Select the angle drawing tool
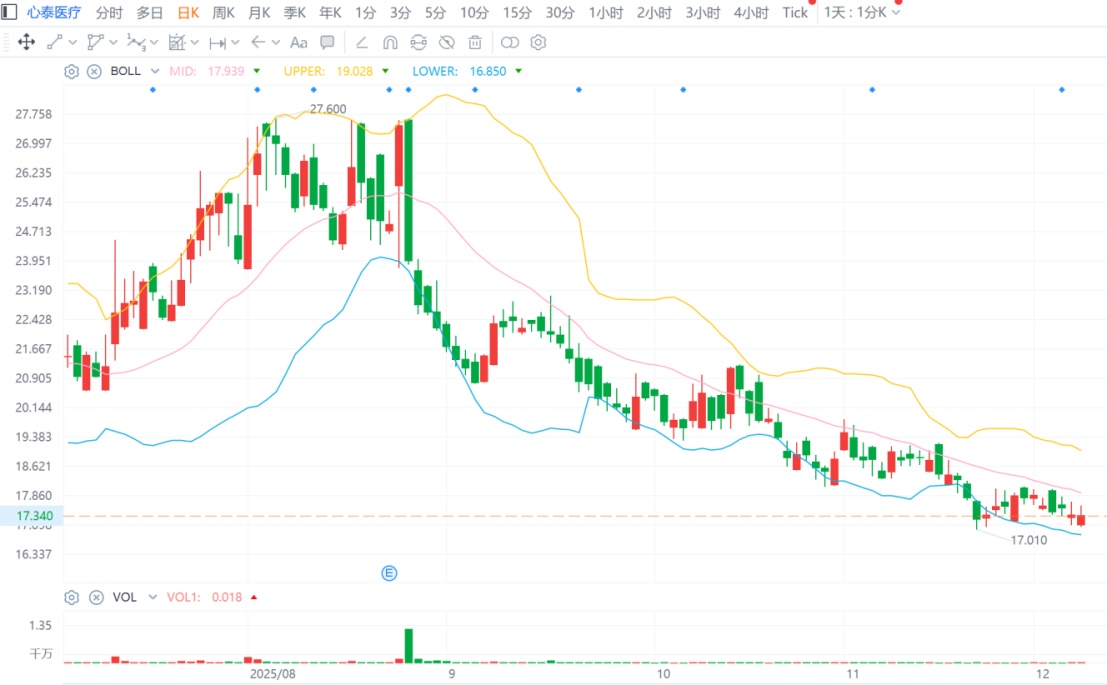 pos(362,42)
